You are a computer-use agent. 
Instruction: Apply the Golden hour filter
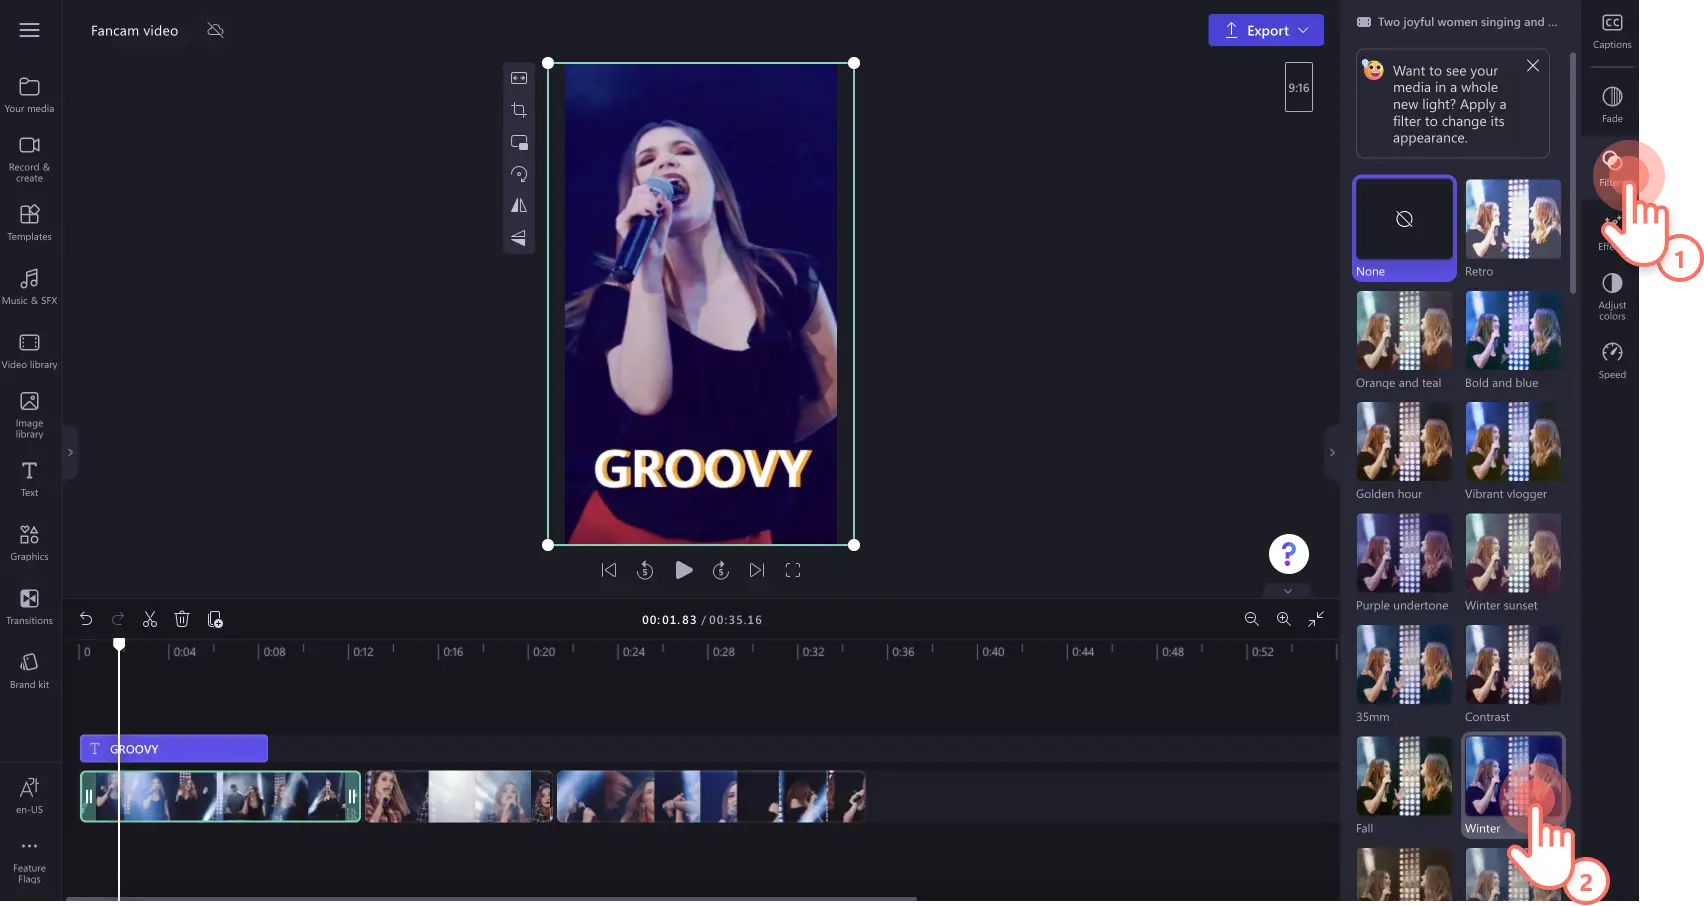(1404, 451)
